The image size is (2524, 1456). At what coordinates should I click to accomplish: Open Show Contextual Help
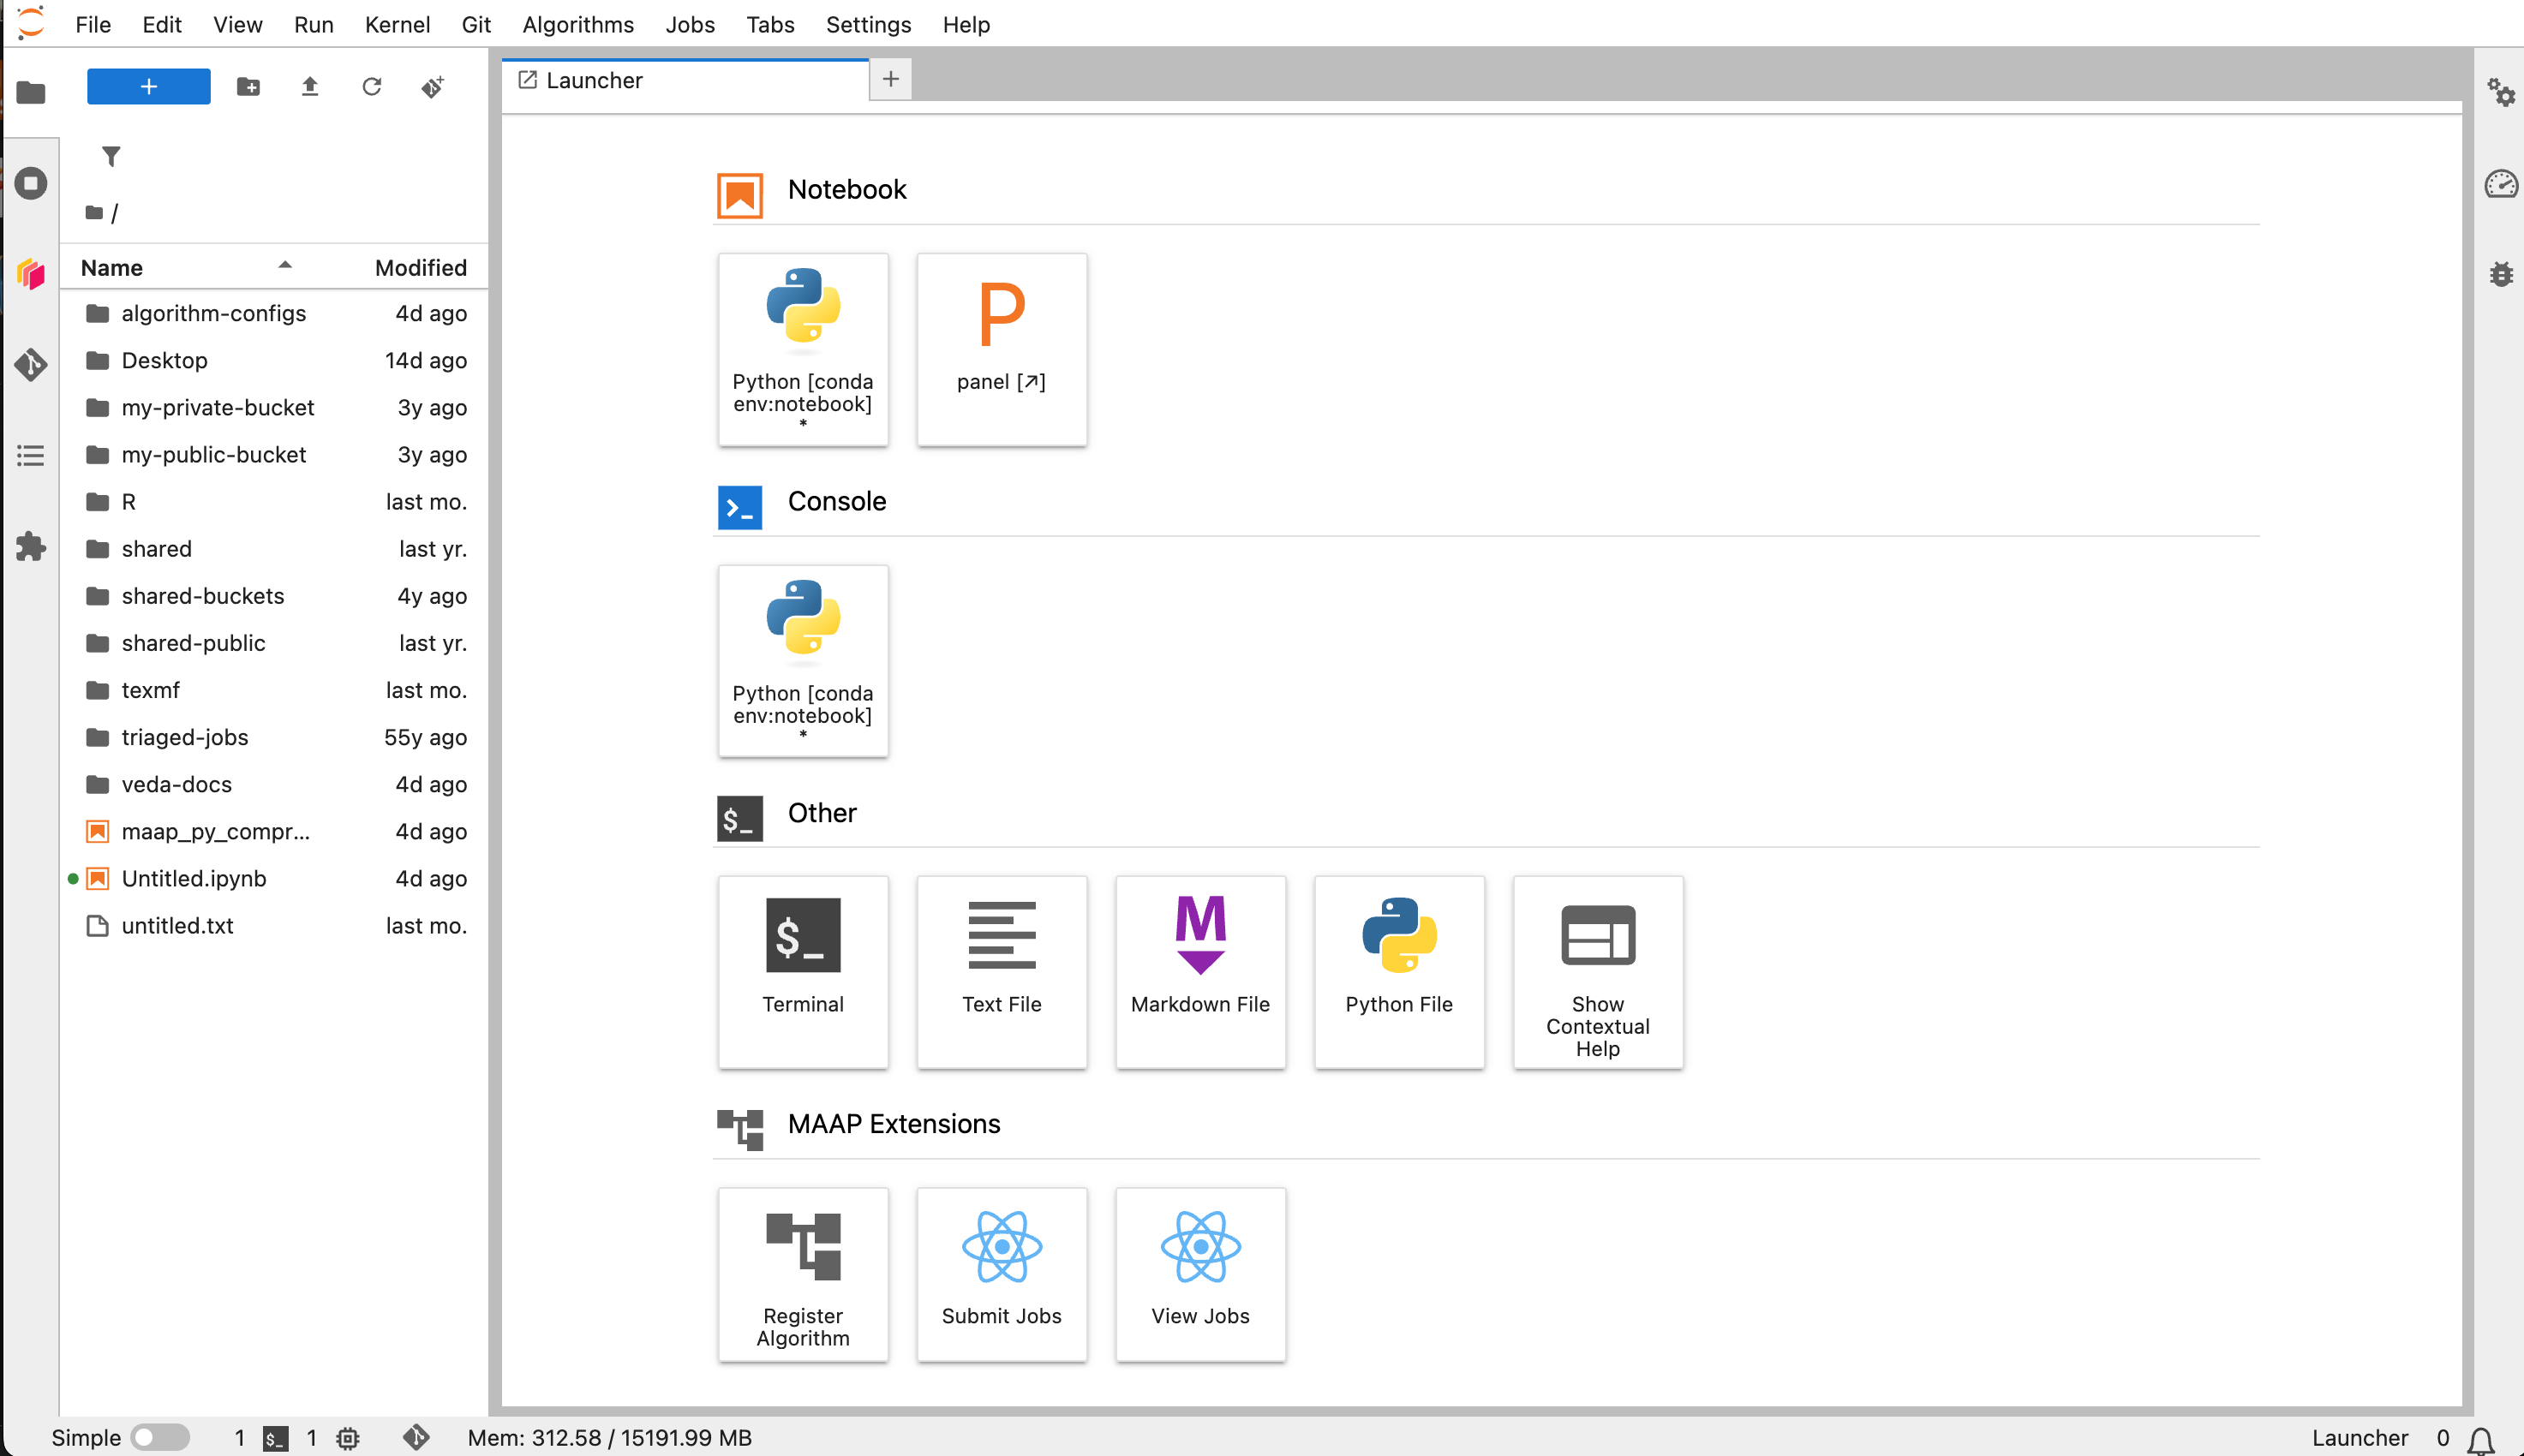click(x=1598, y=972)
